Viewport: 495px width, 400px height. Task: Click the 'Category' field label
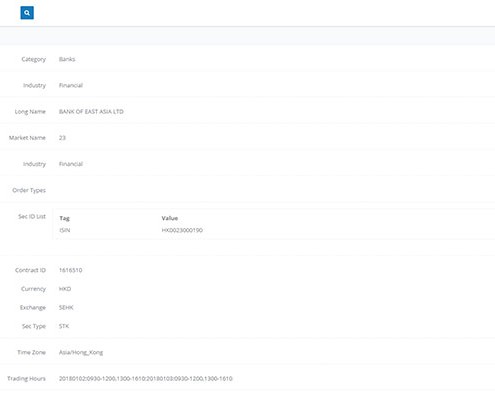33,59
